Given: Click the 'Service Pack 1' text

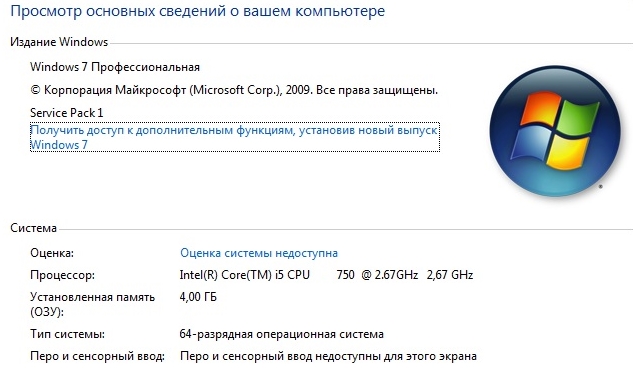Looking at the screenshot, I should pos(67,113).
